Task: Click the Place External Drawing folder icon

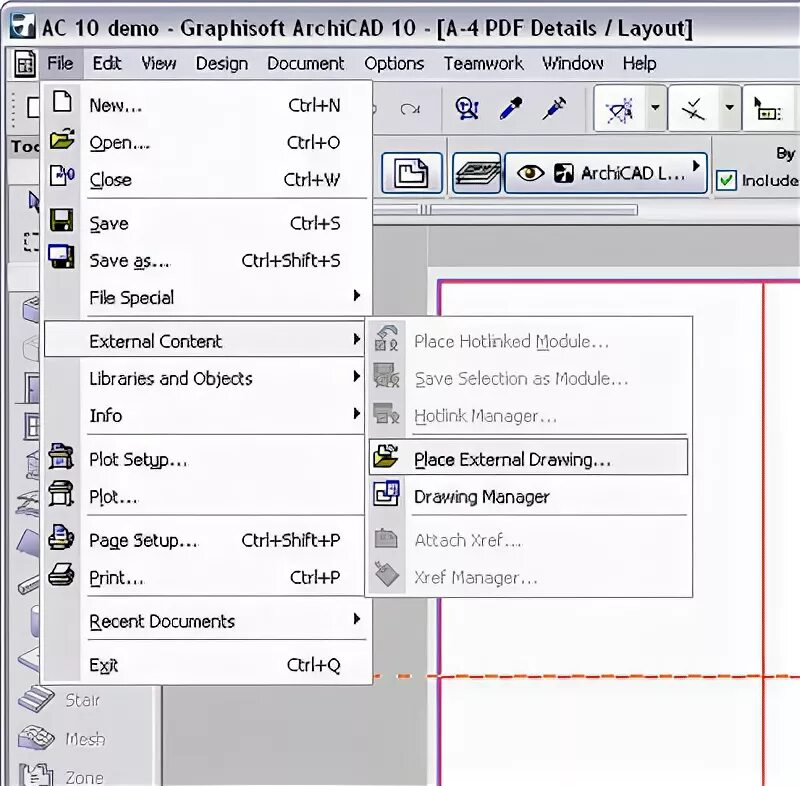Action: [386, 456]
